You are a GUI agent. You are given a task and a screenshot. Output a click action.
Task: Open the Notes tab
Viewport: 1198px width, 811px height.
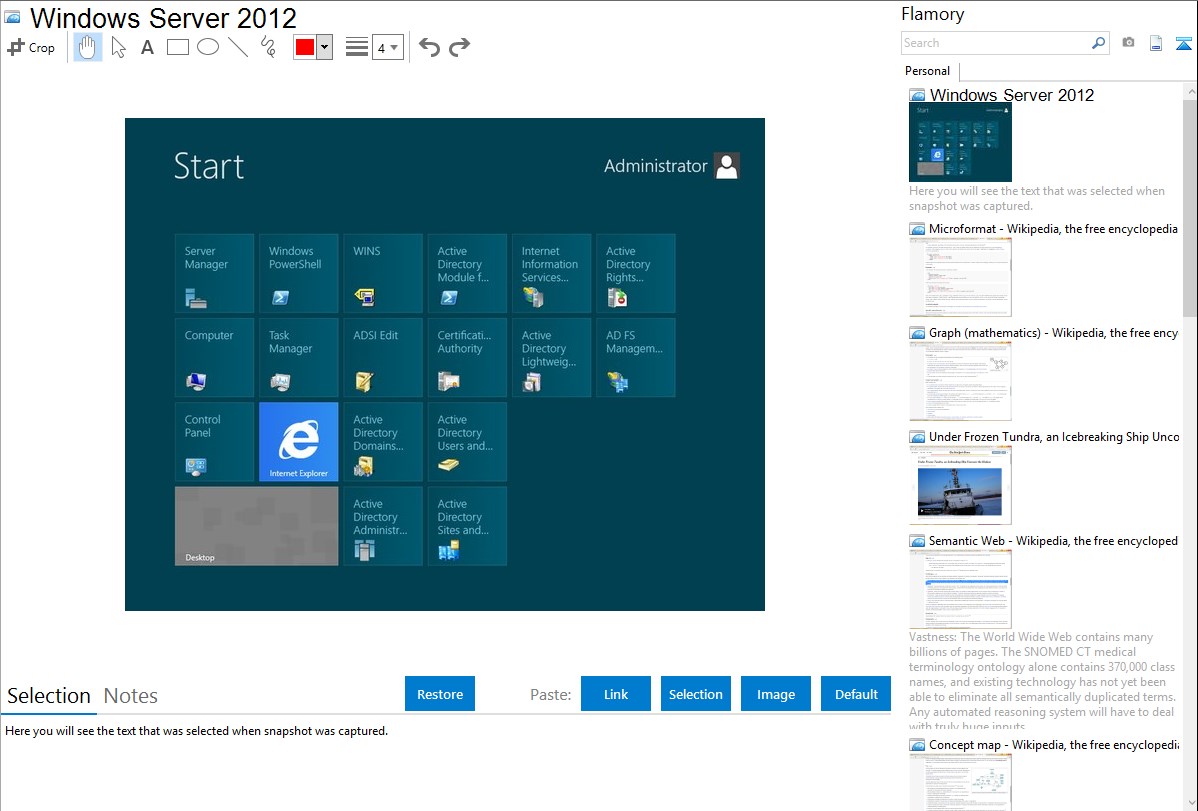(131, 696)
